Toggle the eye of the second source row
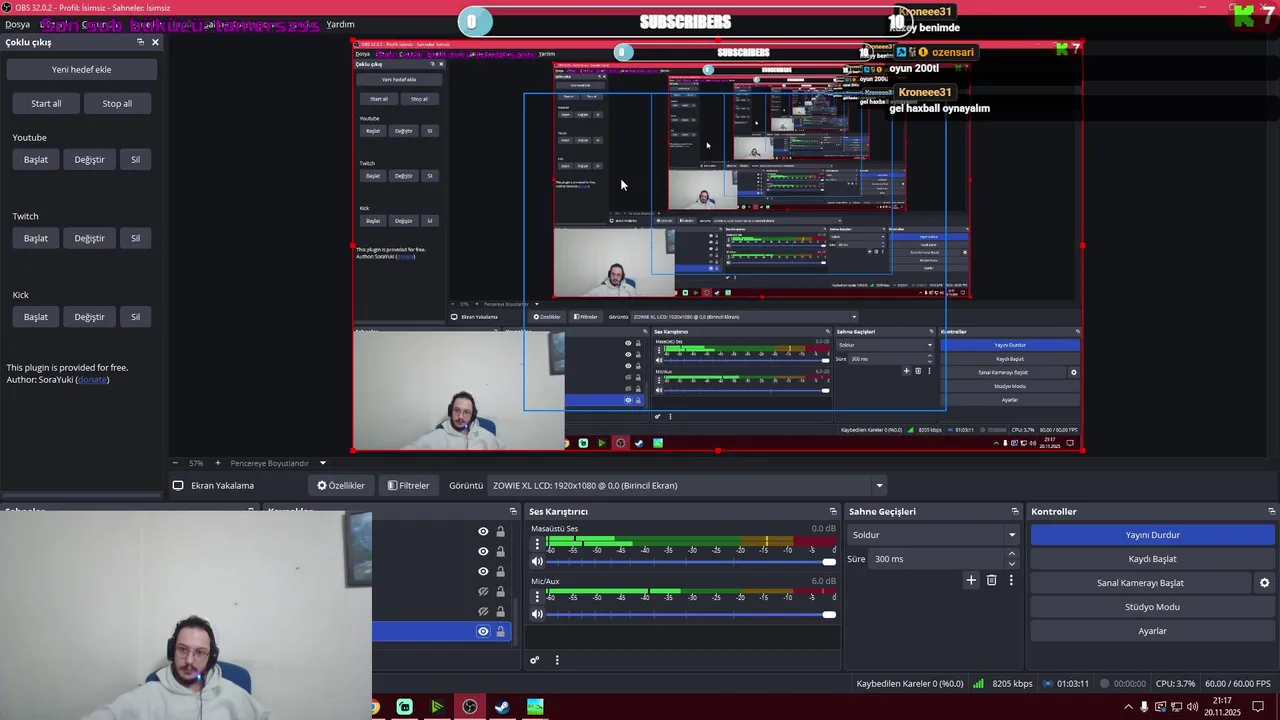Viewport: 1280px width, 720px height. (483, 551)
